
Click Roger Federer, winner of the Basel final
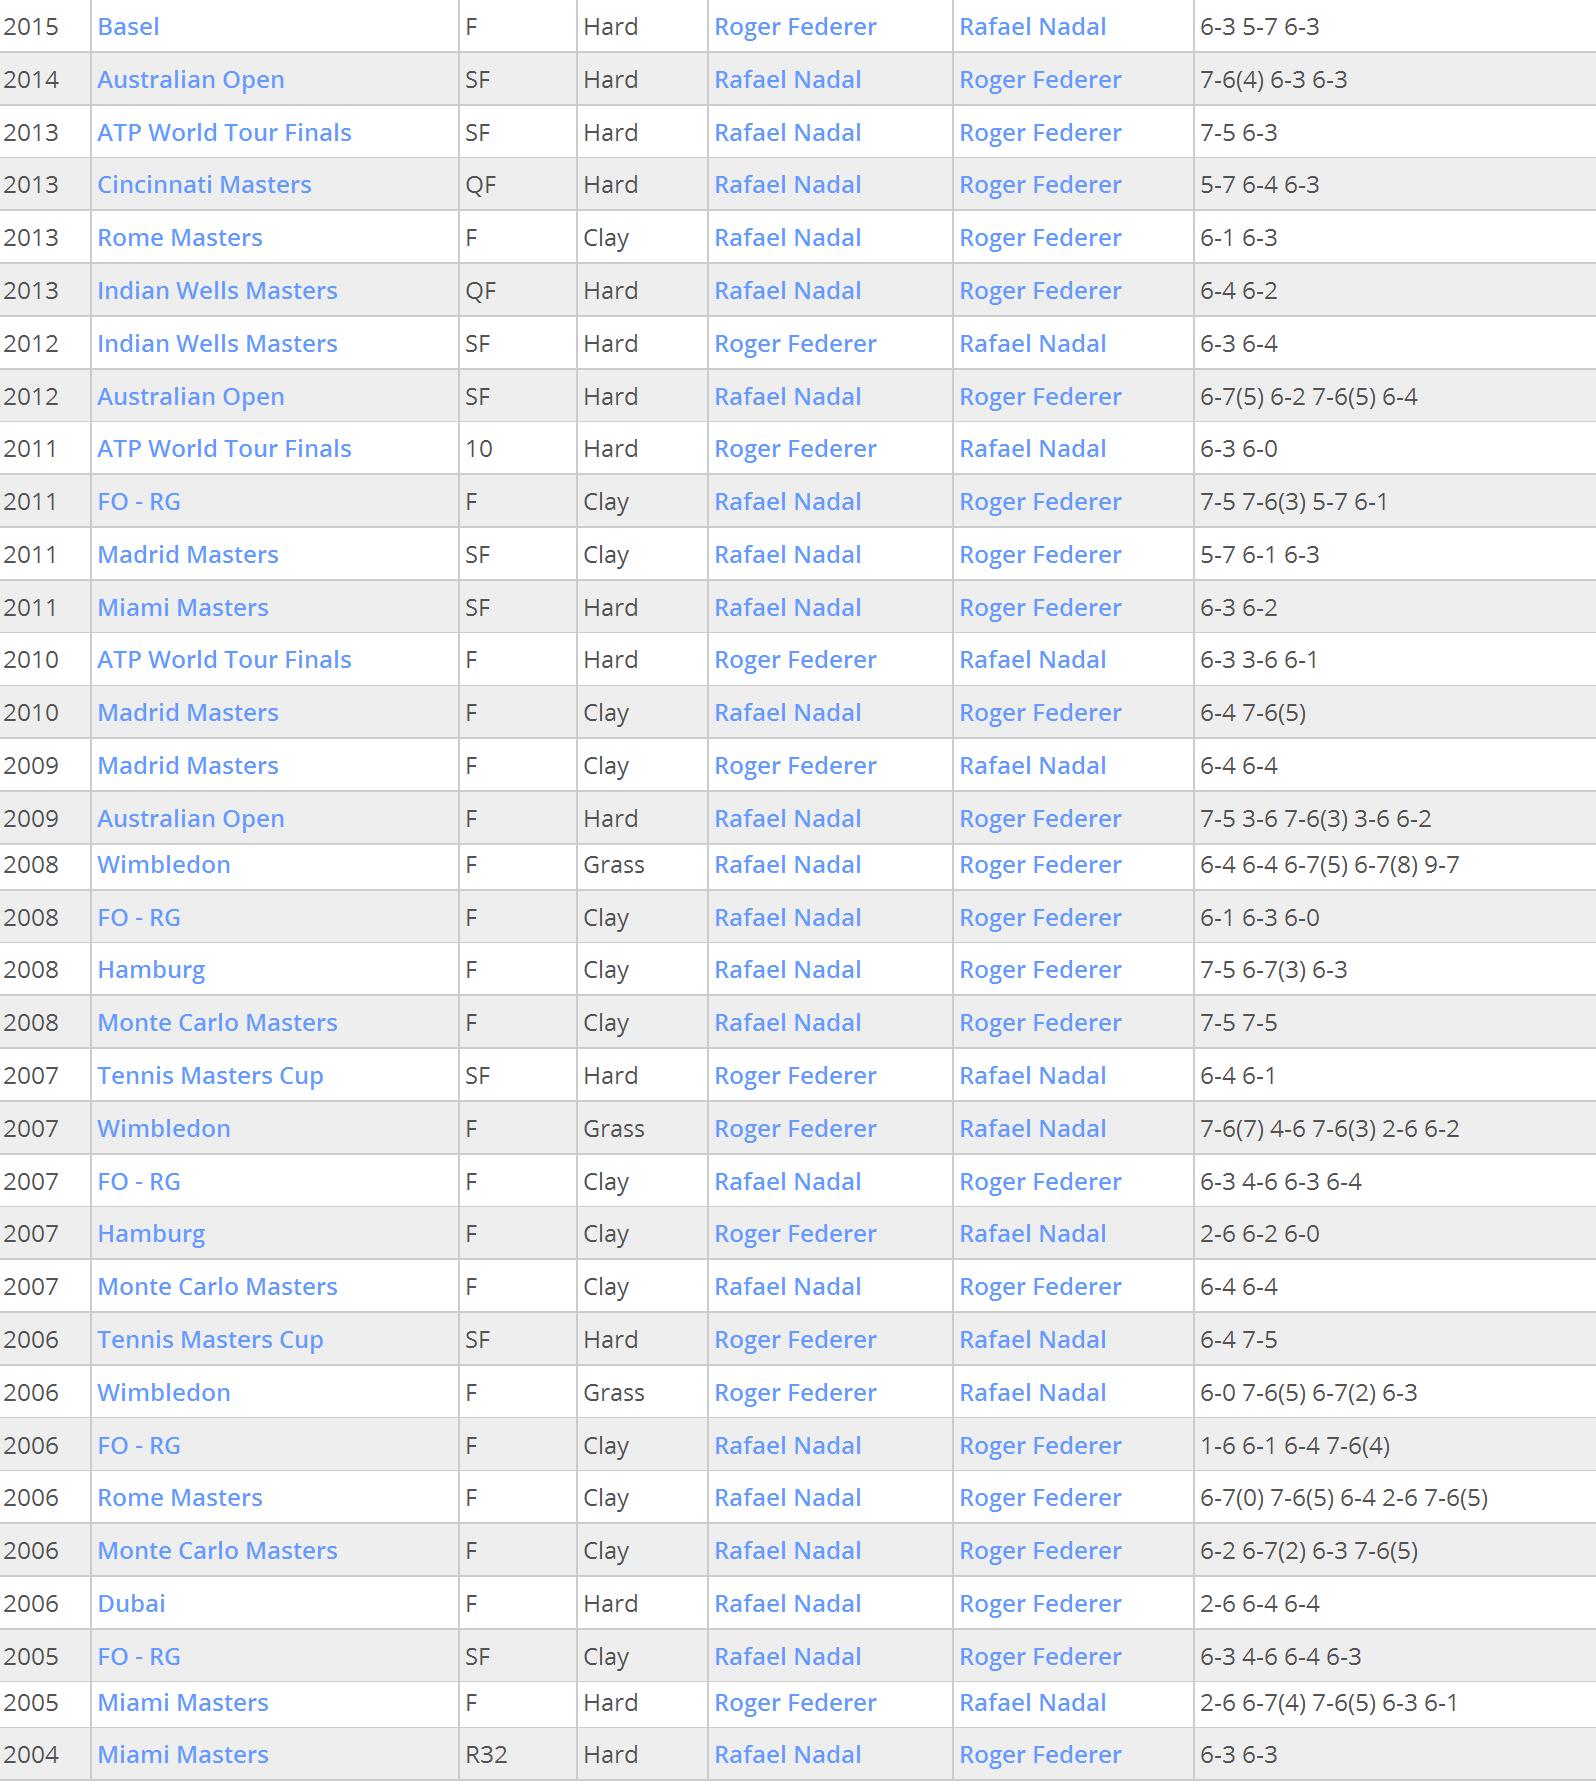coord(795,27)
